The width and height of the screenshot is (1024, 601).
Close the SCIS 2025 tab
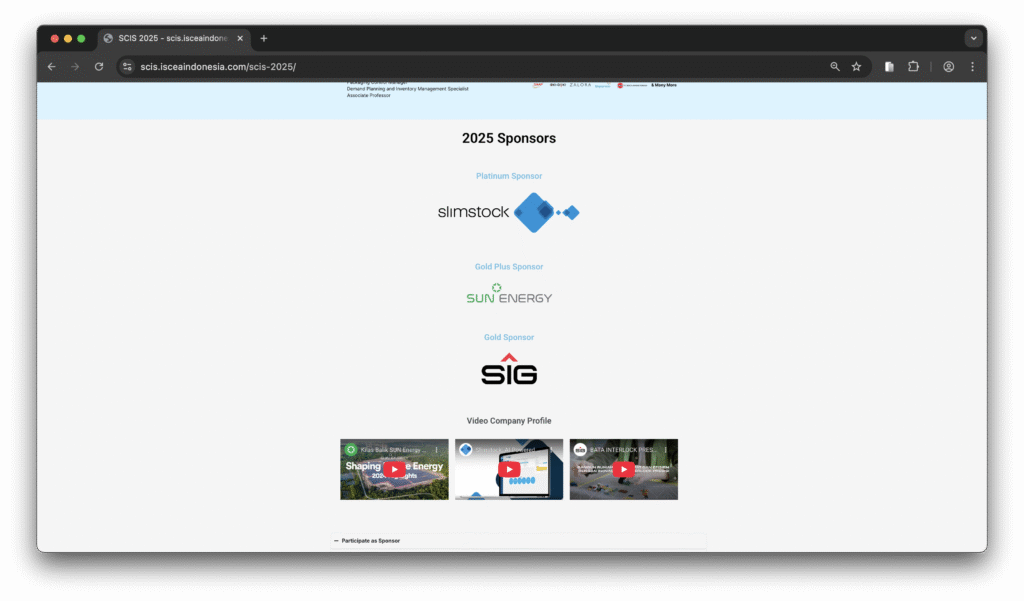240,38
